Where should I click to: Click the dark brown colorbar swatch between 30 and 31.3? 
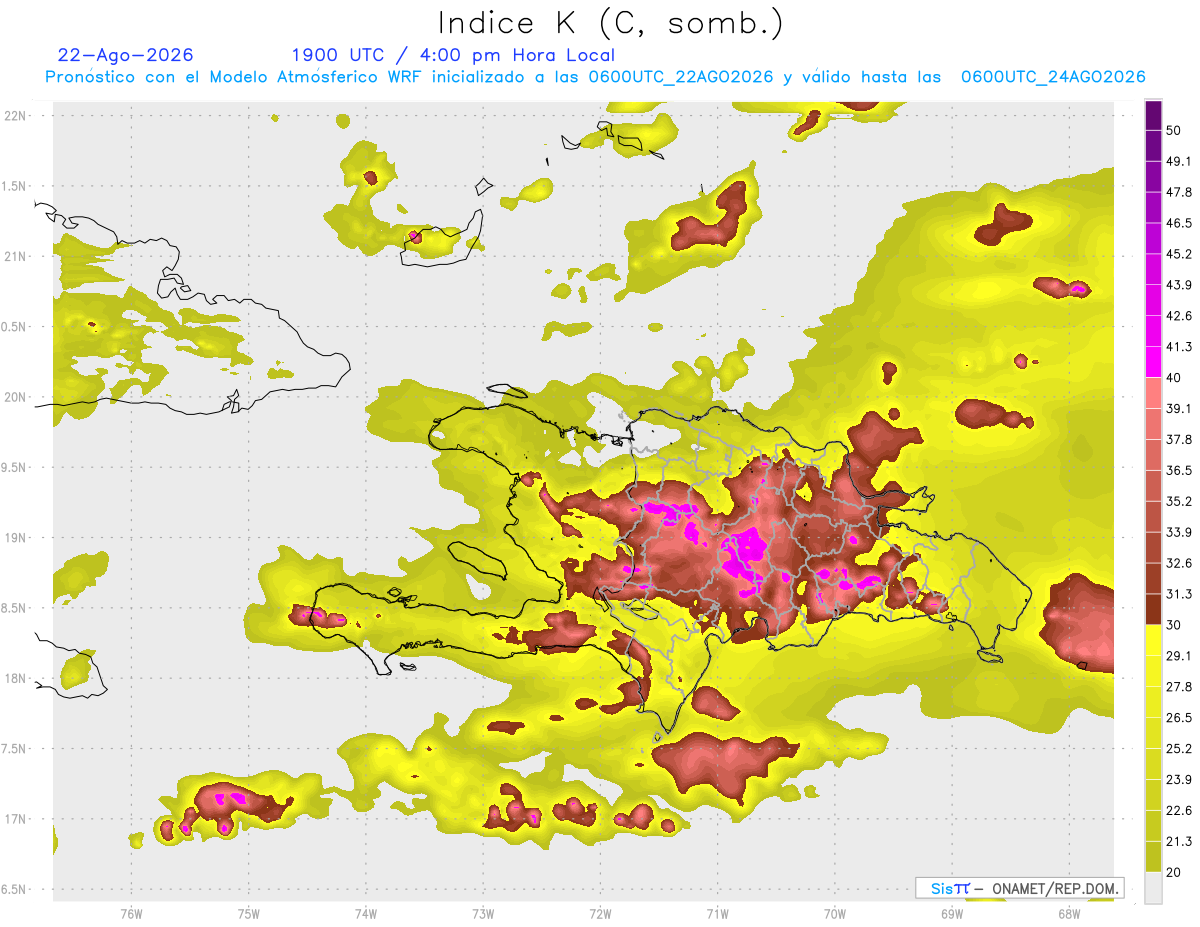[1153, 610]
